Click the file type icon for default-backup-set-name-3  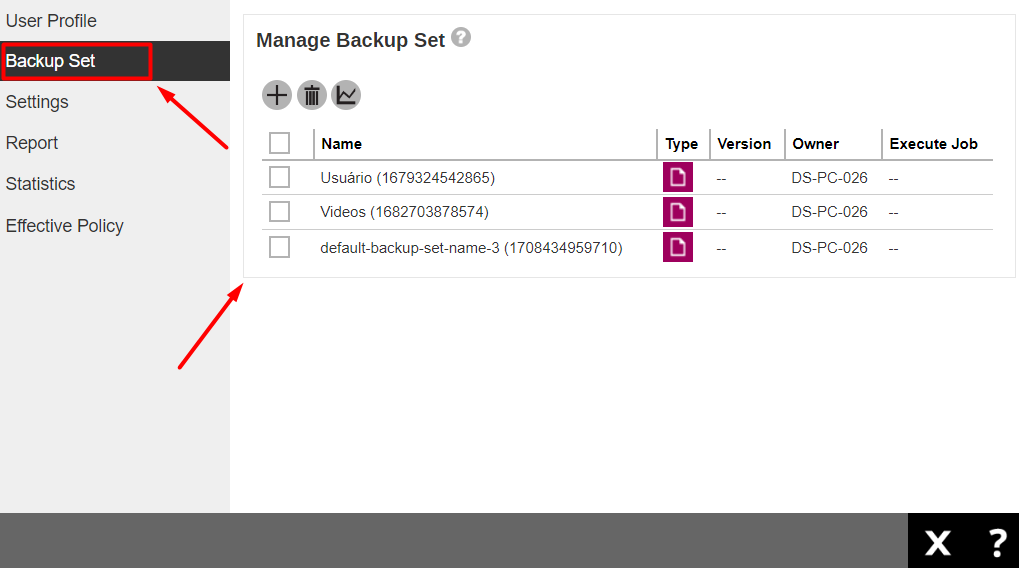point(678,247)
